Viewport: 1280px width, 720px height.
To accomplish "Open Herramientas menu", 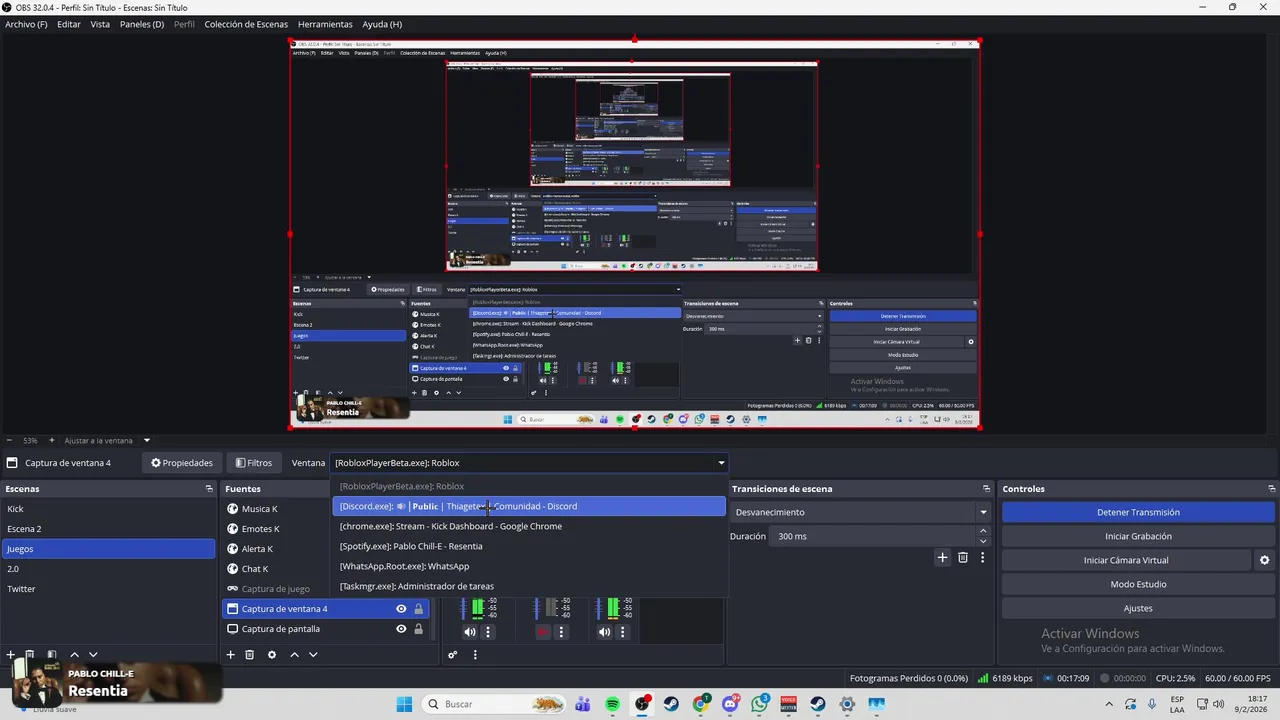I will point(325,24).
